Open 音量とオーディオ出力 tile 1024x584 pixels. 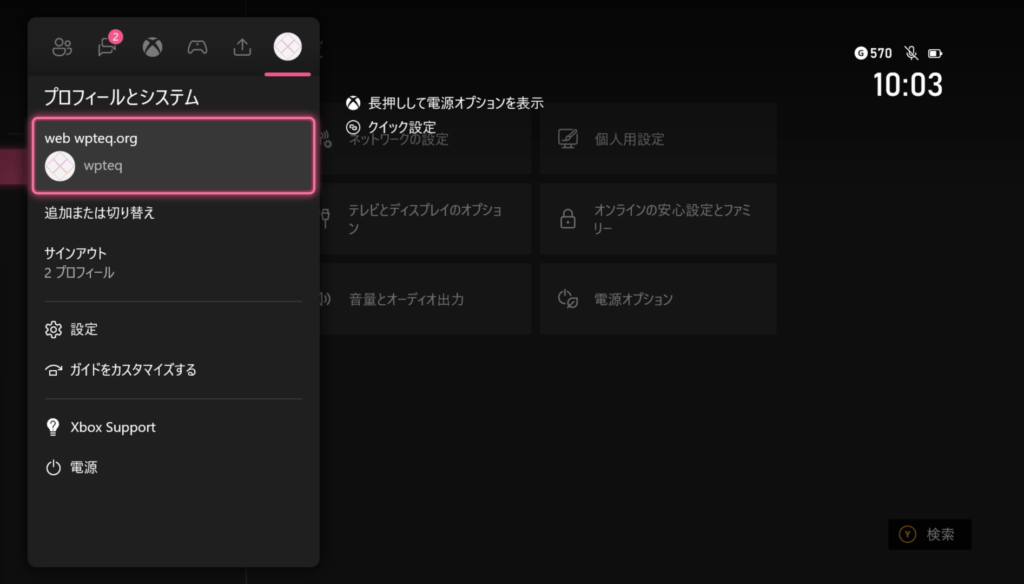pyautogui.click(x=425, y=299)
